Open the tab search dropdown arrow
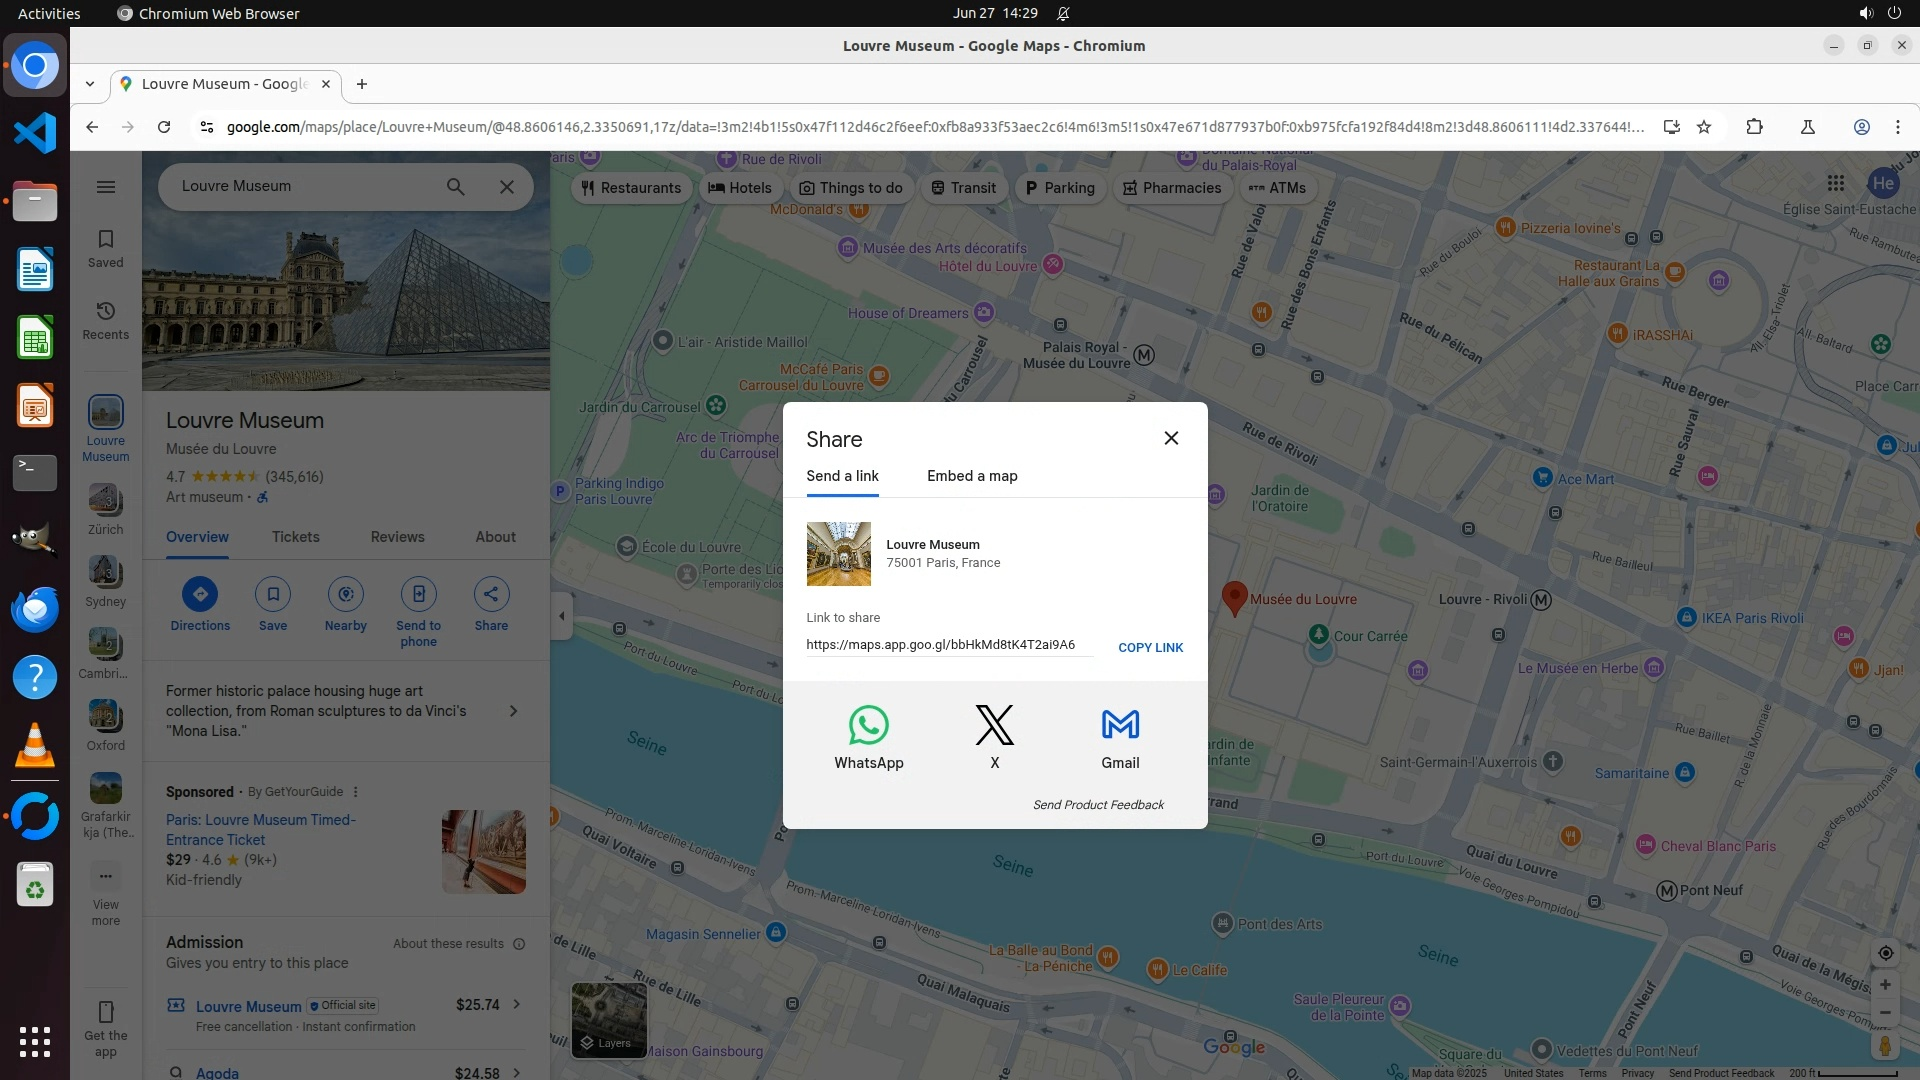 tap(90, 84)
